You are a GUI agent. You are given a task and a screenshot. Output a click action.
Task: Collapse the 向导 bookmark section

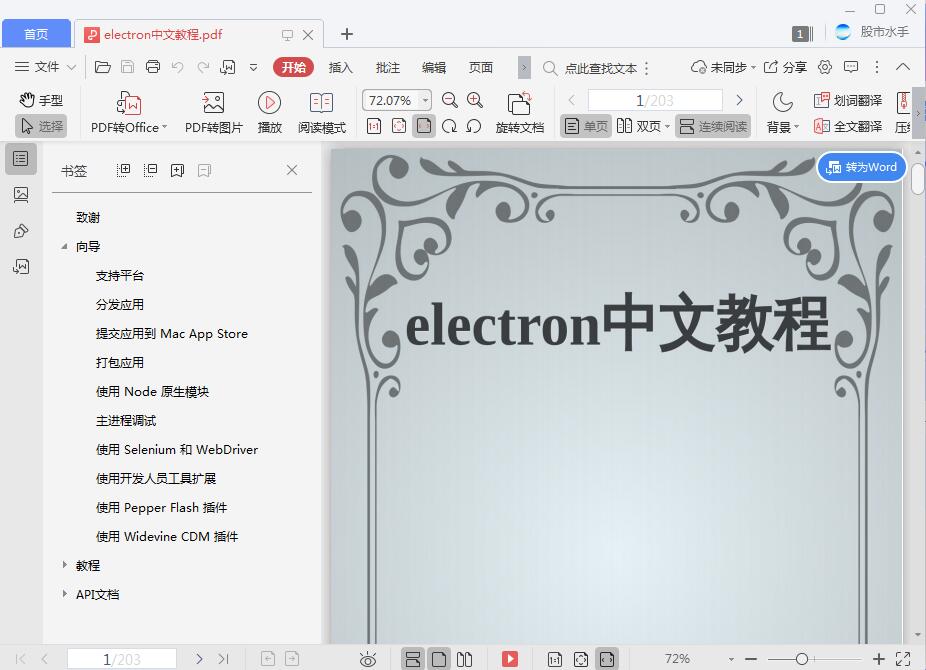[66, 246]
